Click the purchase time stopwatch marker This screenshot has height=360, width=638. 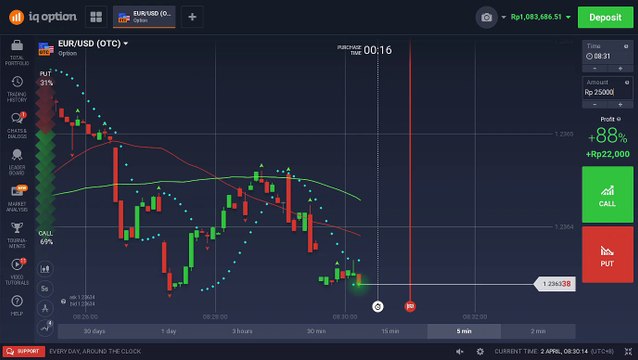coord(378,306)
